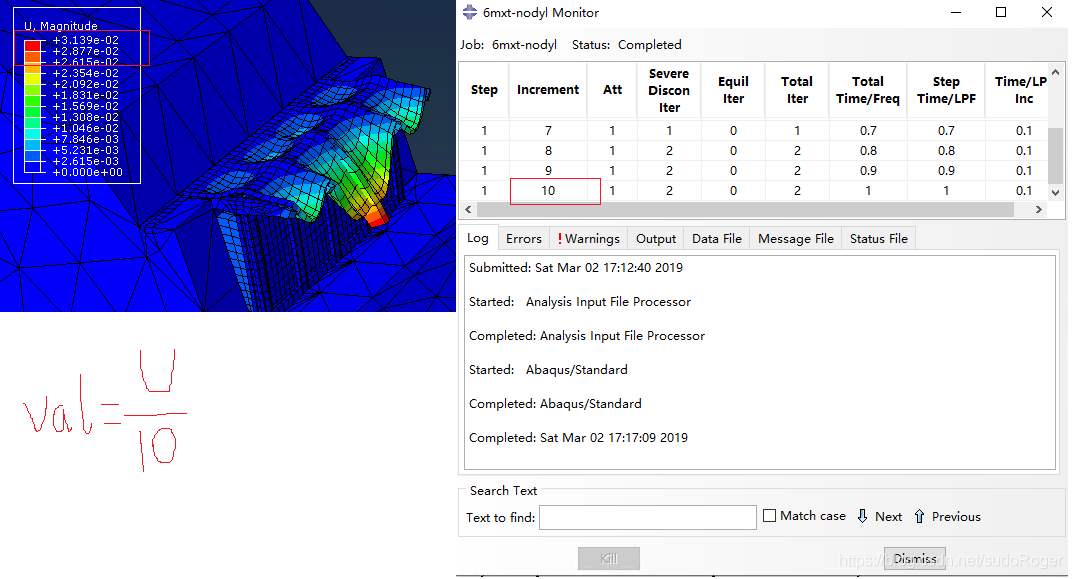Click the horizontal scrollbar right arrow
The height and width of the screenshot is (579, 1073).
[1039, 210]
